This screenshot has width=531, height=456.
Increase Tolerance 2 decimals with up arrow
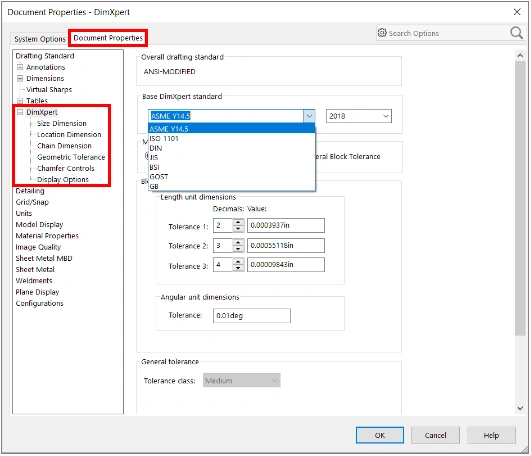(x=238, y=242)
